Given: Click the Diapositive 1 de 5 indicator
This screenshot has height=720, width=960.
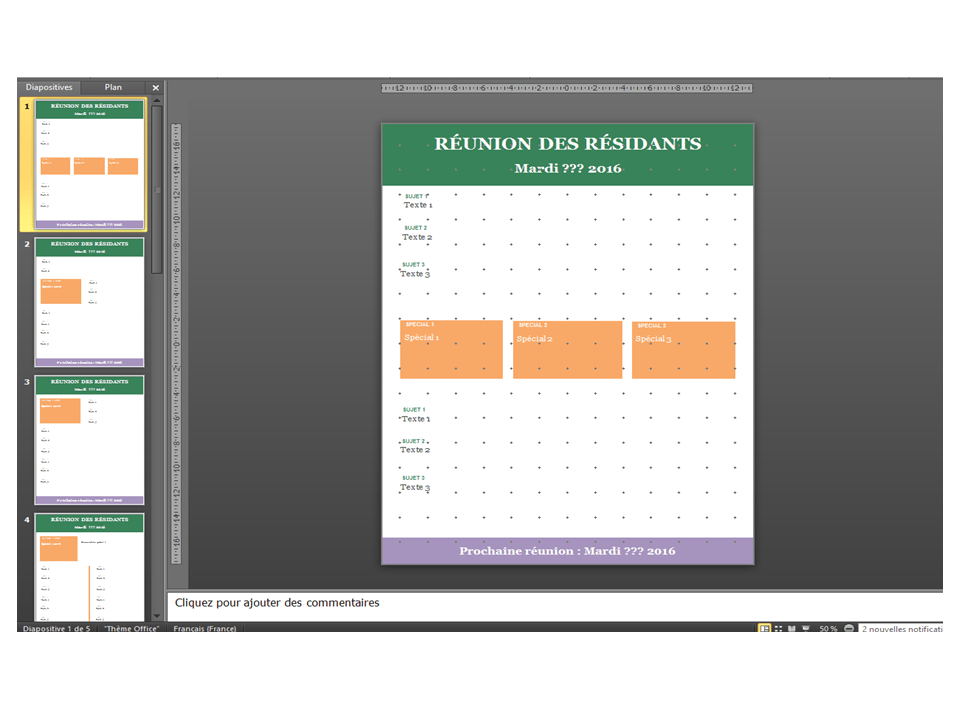Looking at the screenshot, I should pos(56,629).
